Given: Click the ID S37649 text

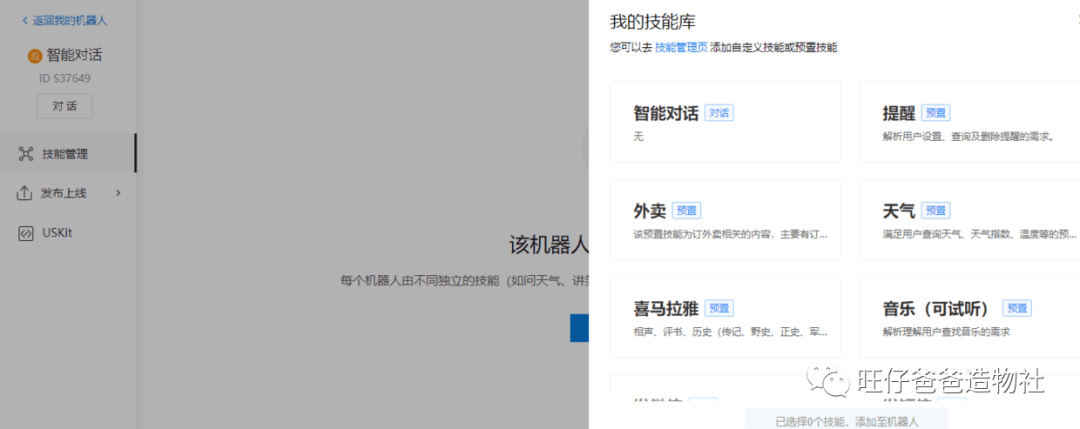Looking at the screenshot, I should coord(64,79).
